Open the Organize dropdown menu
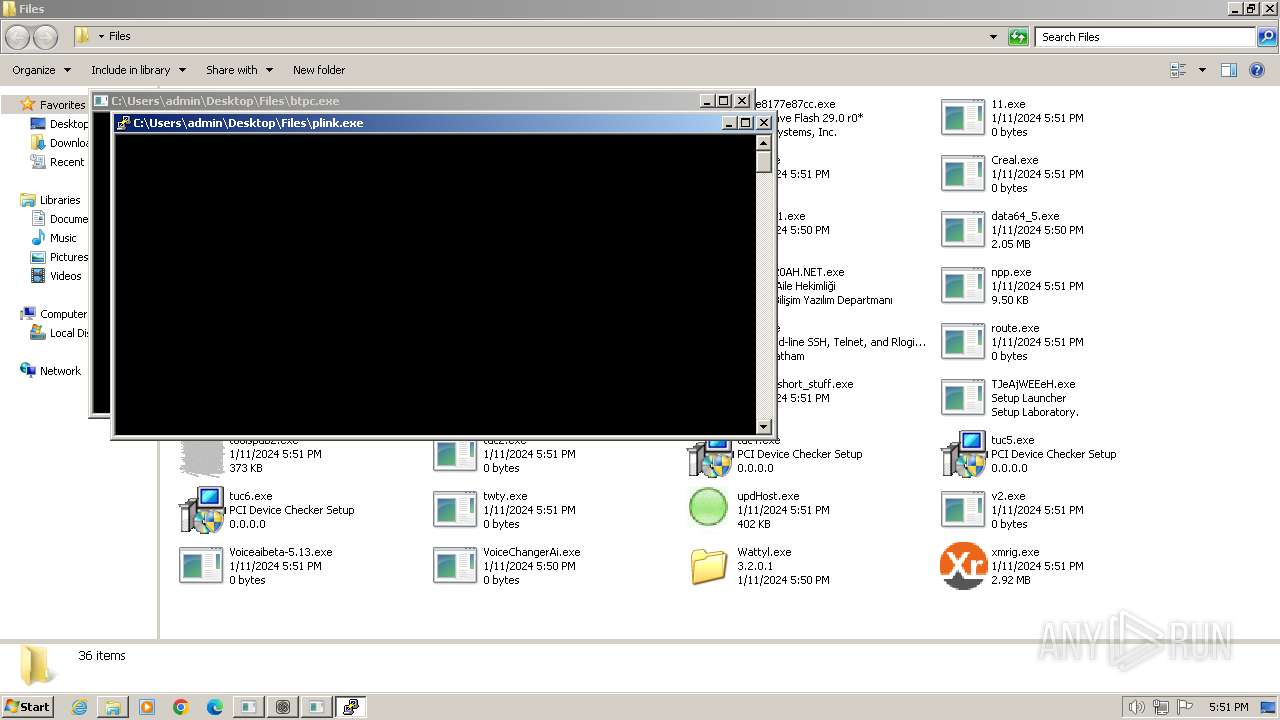 tap(41, 70)
